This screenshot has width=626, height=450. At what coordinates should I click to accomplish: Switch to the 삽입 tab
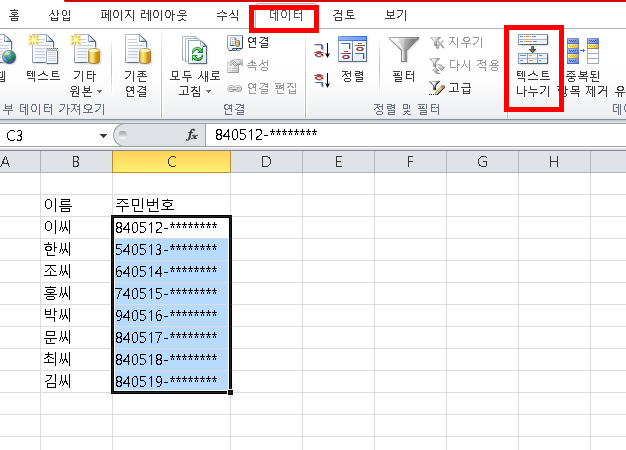point(60,15)
